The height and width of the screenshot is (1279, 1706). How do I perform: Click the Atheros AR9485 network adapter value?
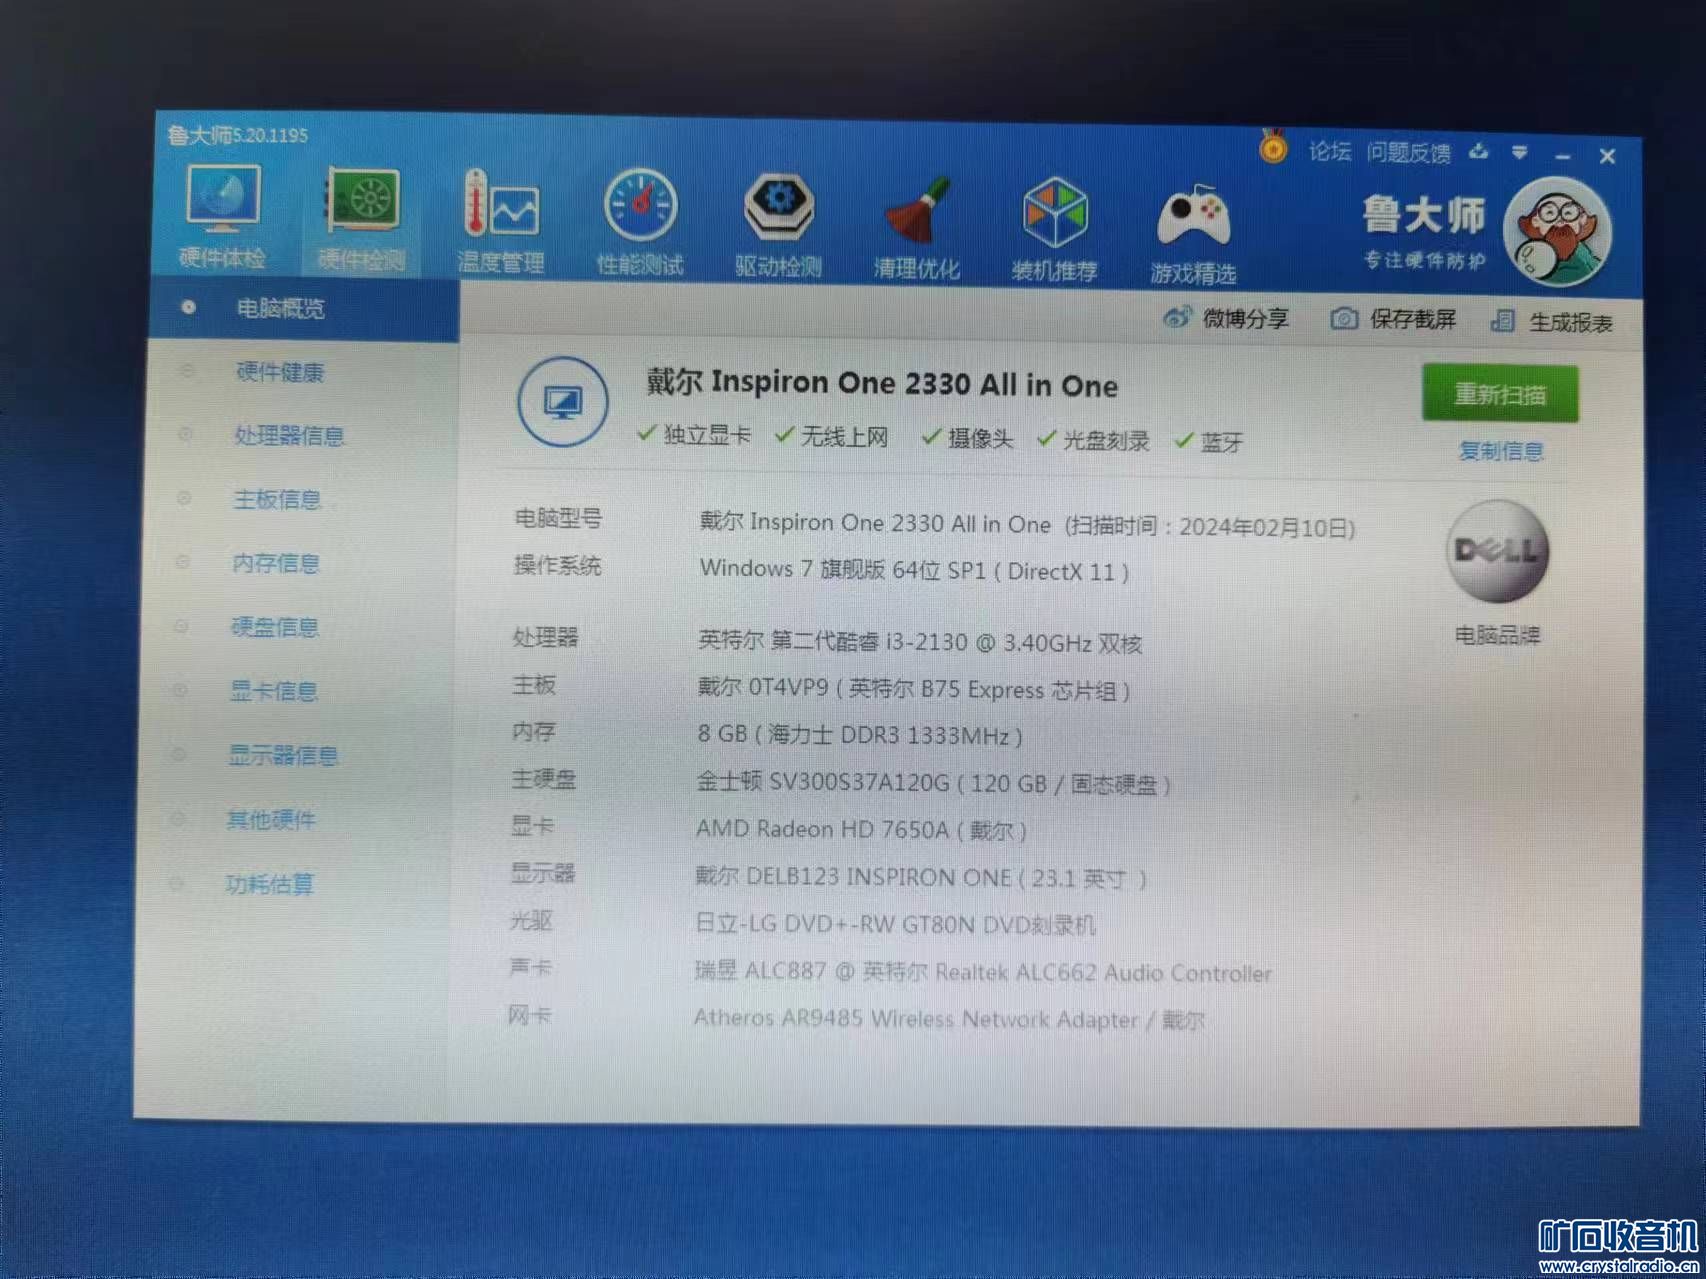(x=949, y=1019)
